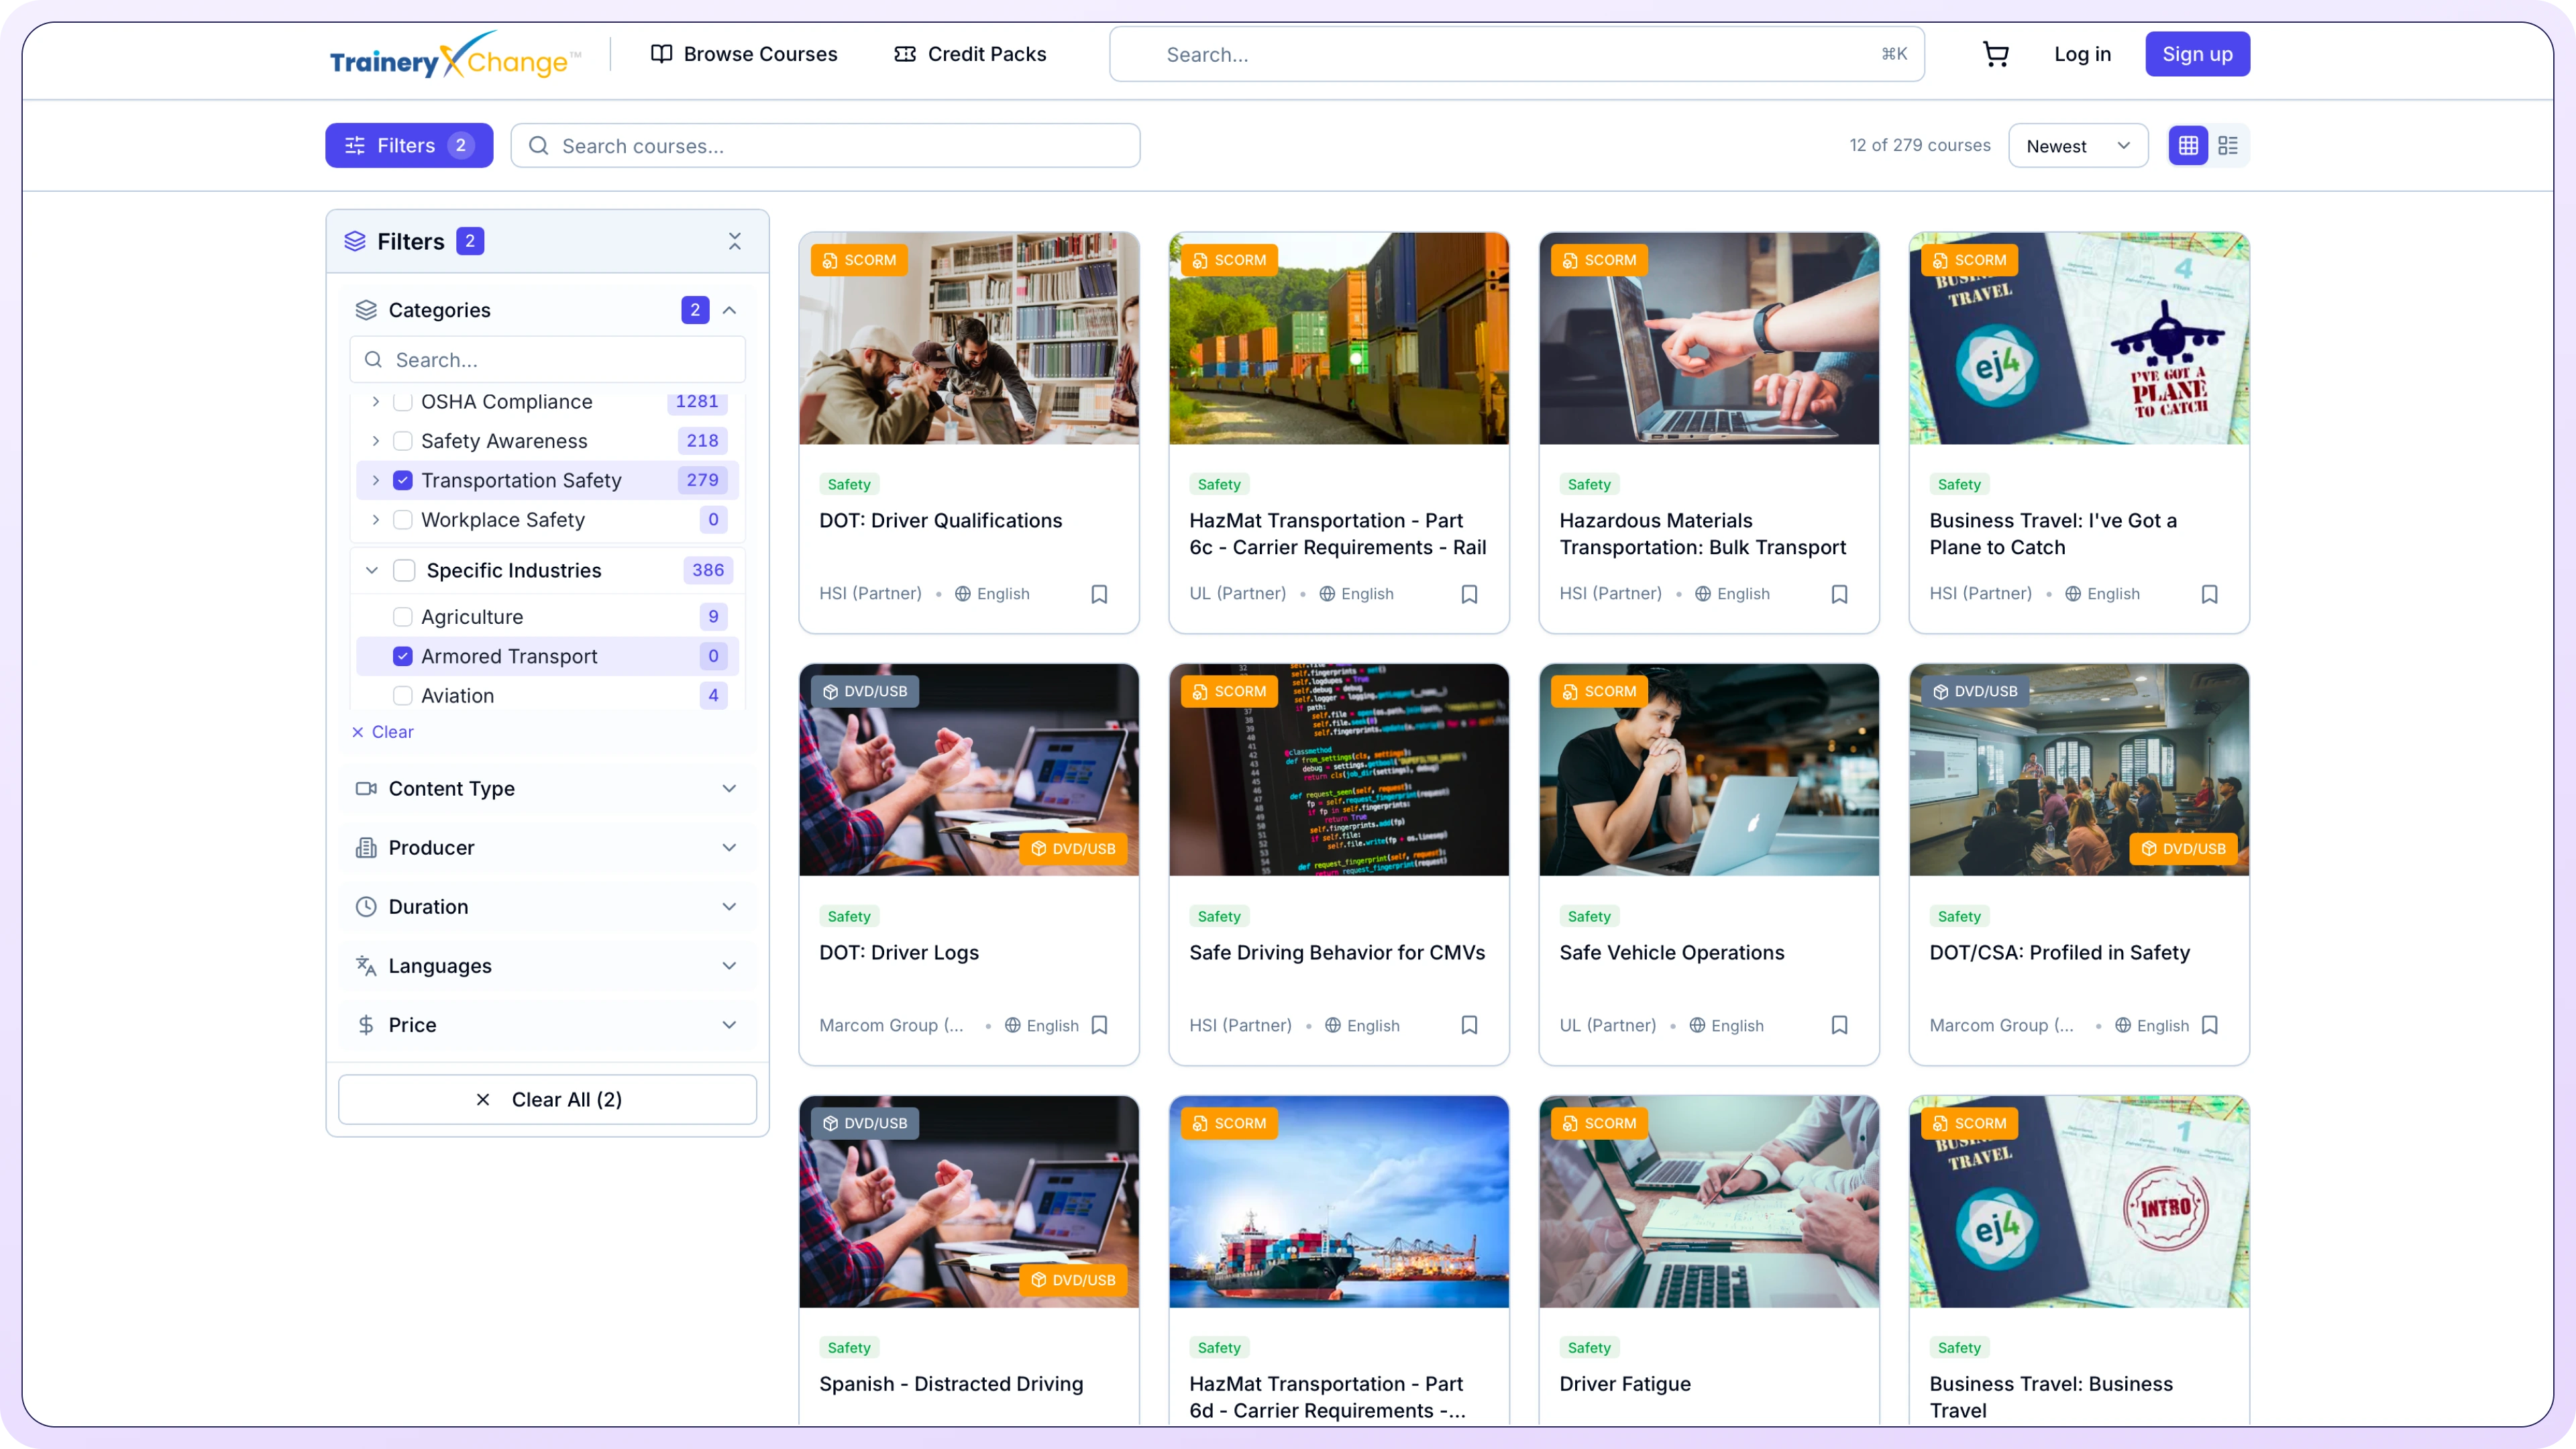2576x1449 pixels.
Task: Expand the Content Type filter section
Action: tap(547, 789)
